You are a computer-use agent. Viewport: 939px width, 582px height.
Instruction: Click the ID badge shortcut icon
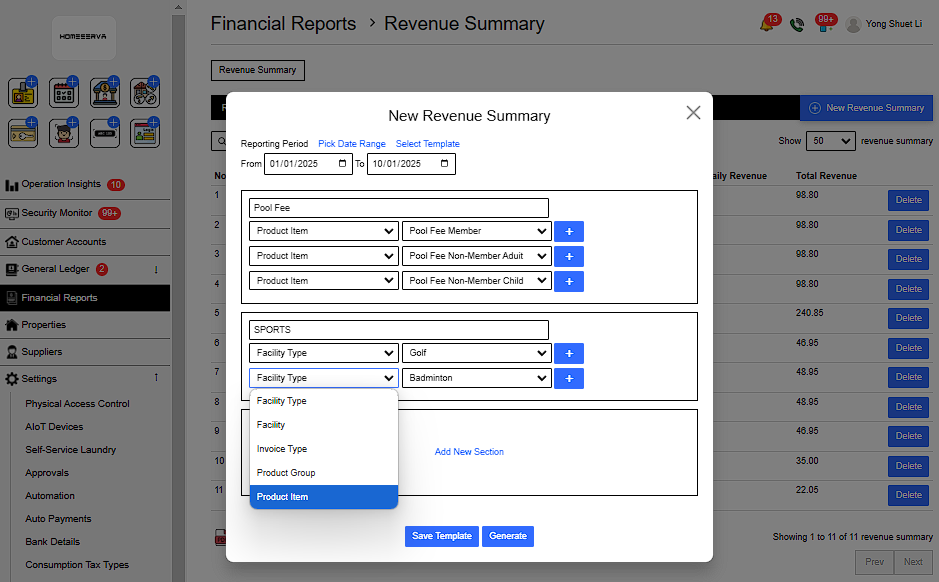point(24,93)
